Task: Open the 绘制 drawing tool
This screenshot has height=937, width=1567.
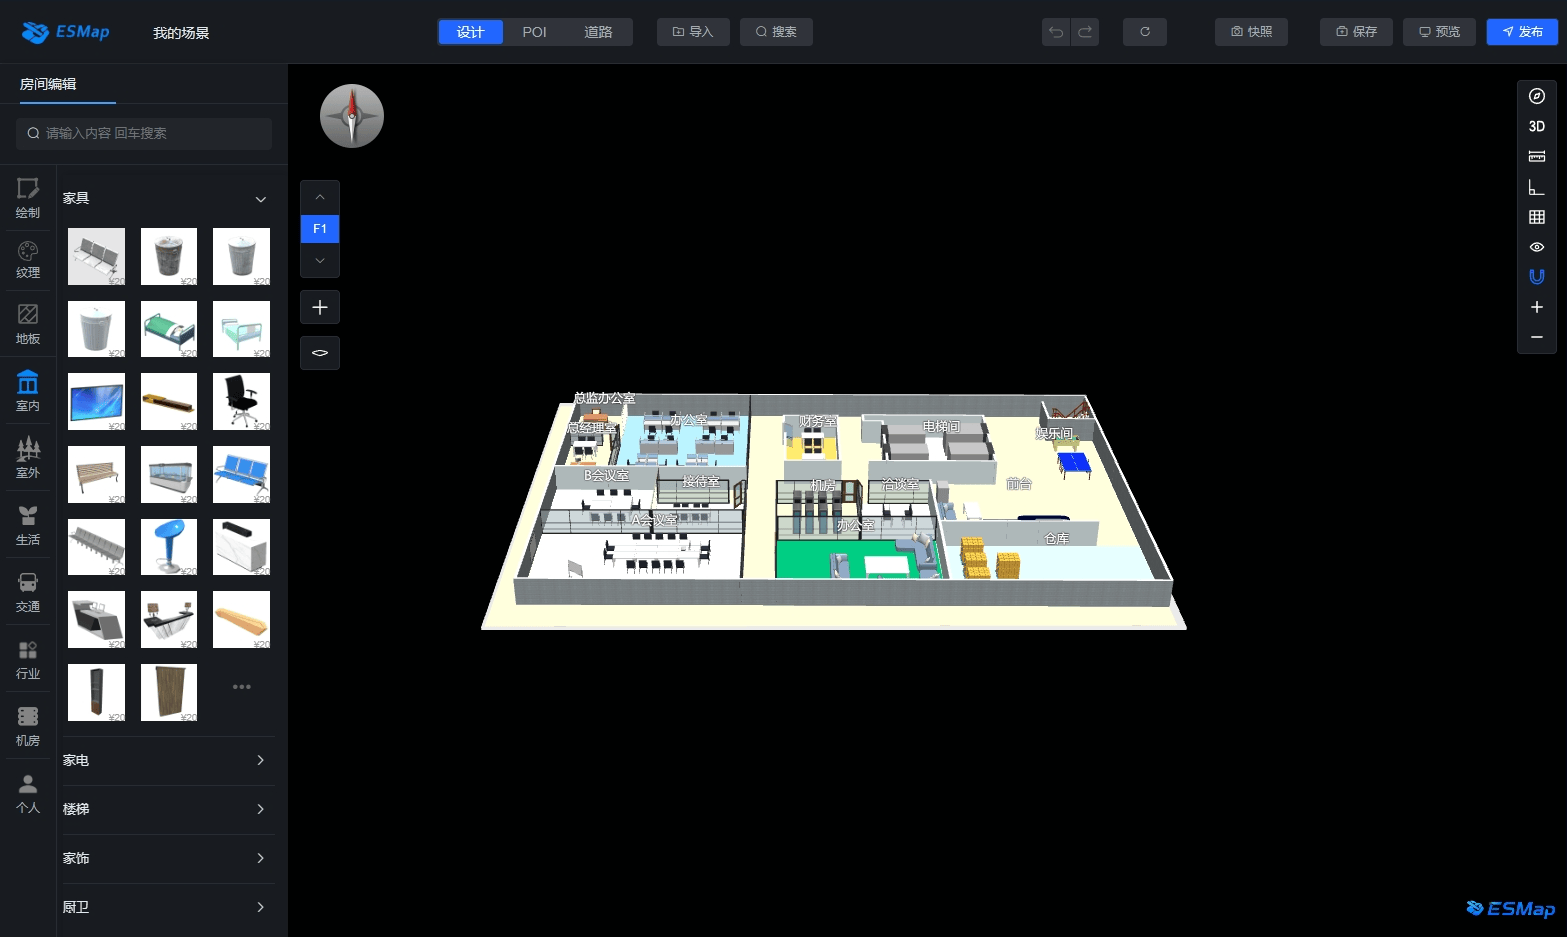Action: tap(28, 197)
